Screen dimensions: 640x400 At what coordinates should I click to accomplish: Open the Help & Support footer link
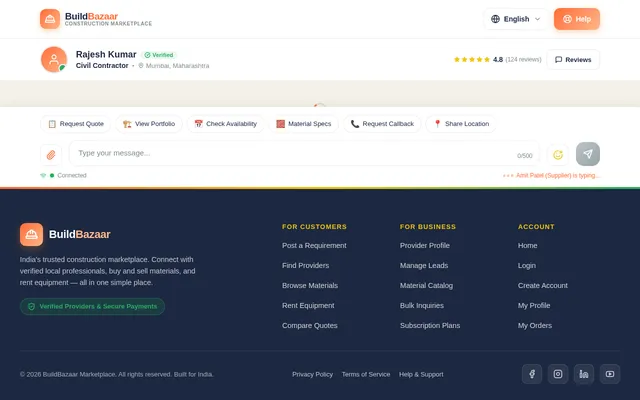coord(421,374)
